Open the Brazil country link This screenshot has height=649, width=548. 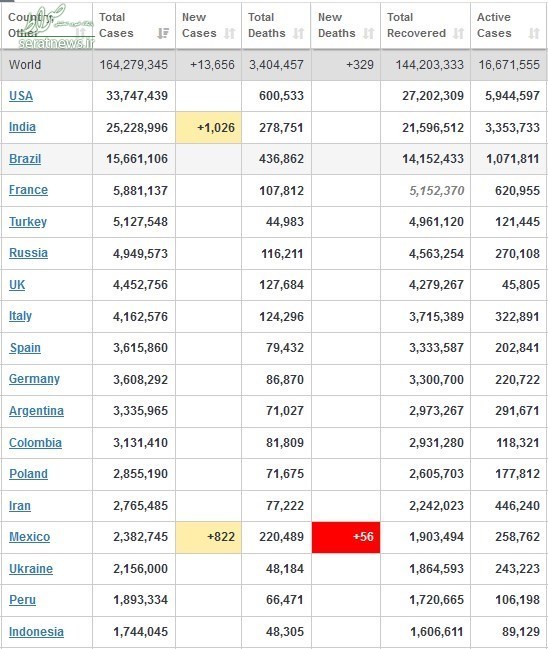25,159
